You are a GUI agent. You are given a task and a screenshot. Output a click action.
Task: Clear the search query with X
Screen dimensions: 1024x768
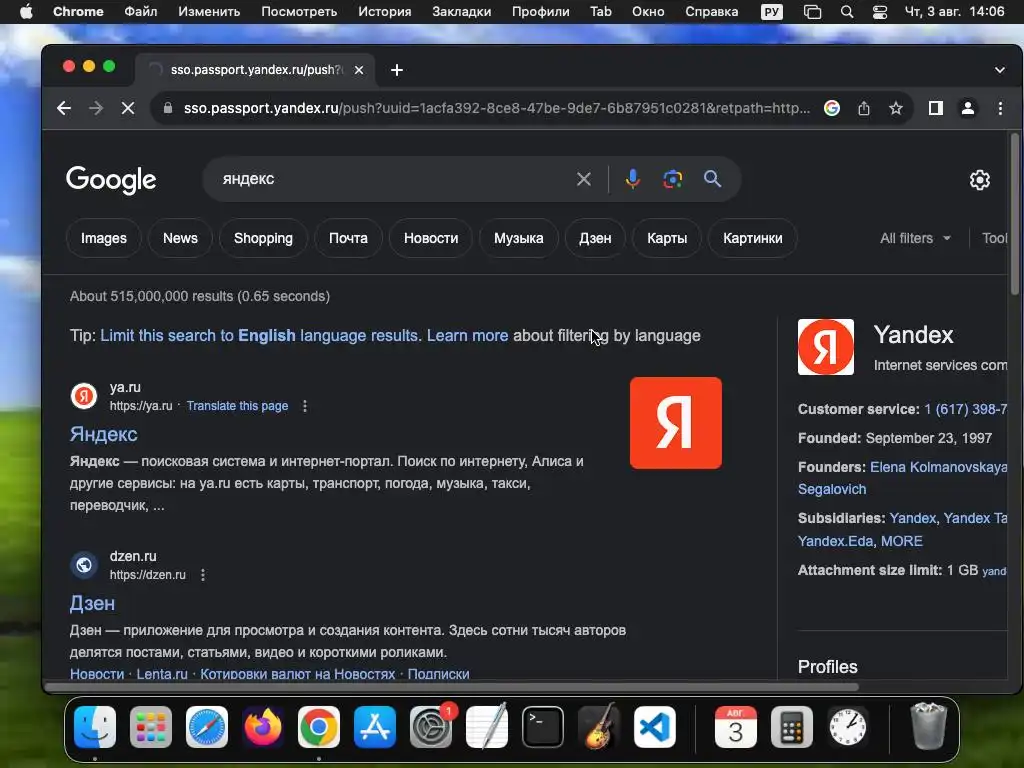584,179
